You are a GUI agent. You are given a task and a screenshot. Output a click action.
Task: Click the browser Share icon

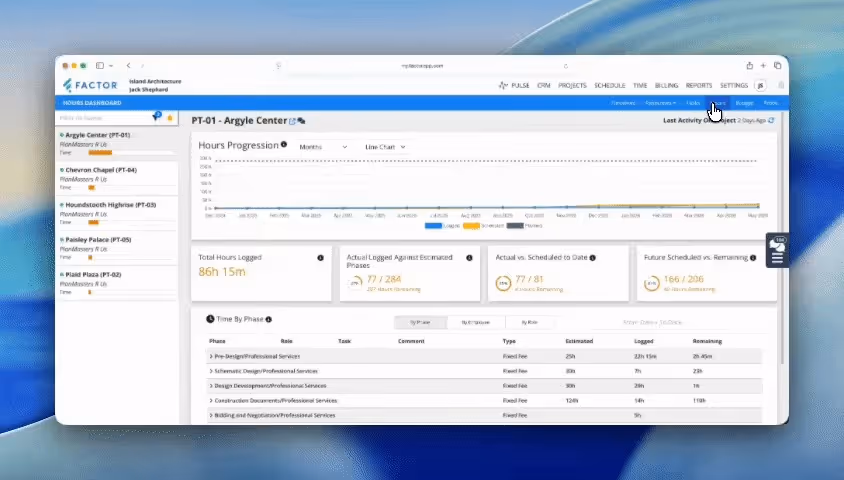tap(749, 66)
